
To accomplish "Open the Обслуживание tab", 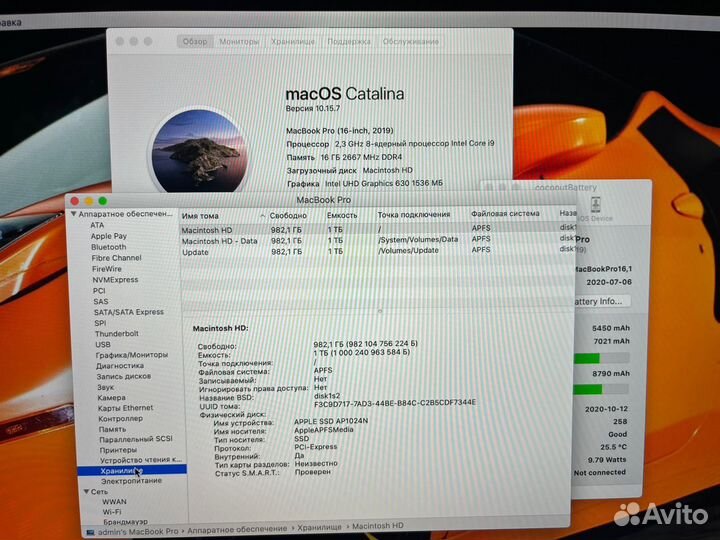I will pos(411,42).
